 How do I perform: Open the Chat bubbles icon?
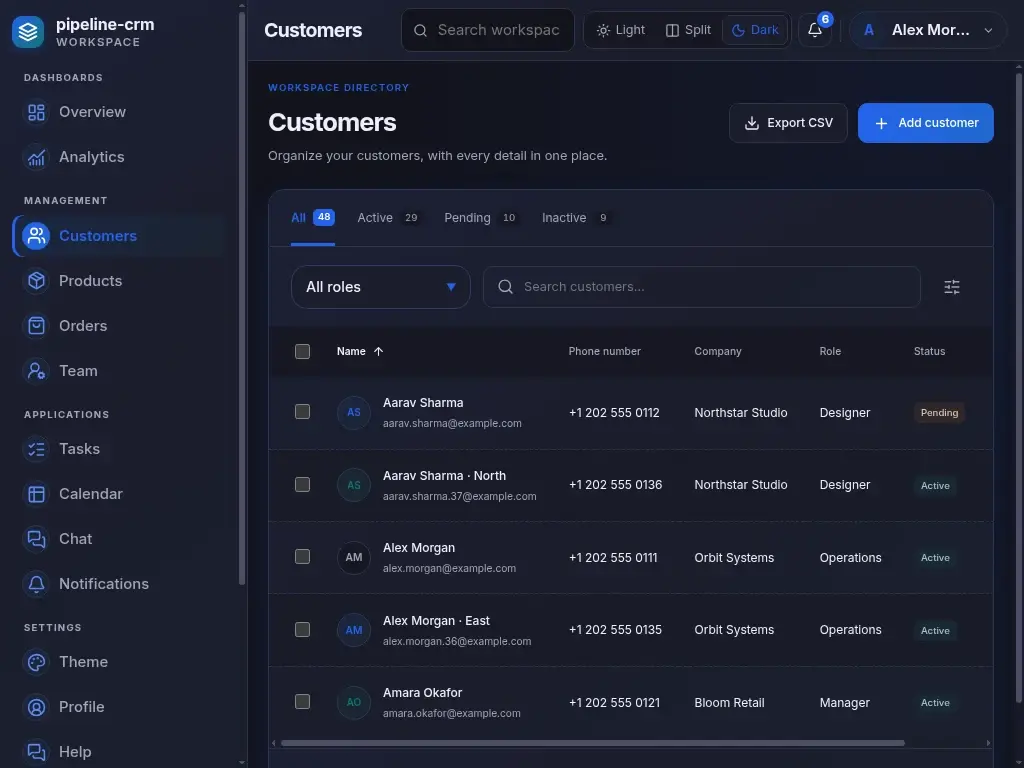(x=37, y=539)
